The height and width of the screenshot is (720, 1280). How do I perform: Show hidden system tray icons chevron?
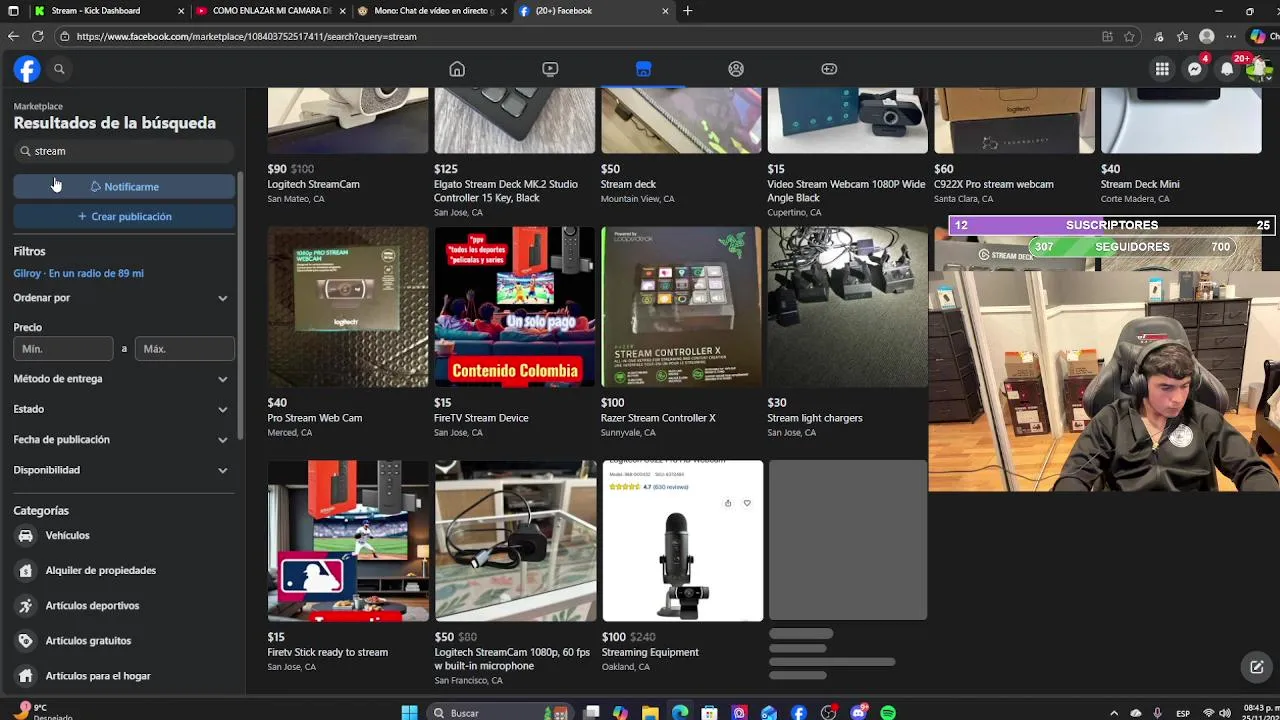click(x=1114, y=713)
